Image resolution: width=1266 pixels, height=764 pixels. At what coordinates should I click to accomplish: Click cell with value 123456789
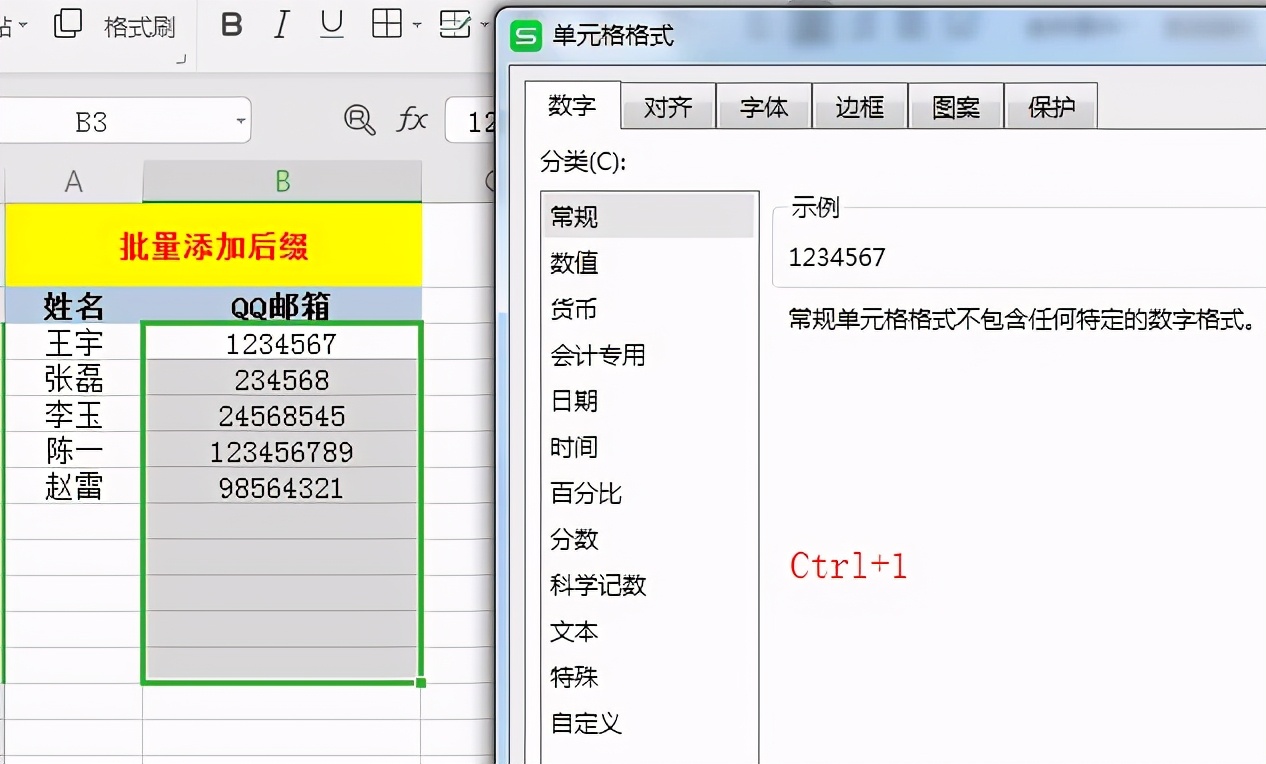(282, 450)
